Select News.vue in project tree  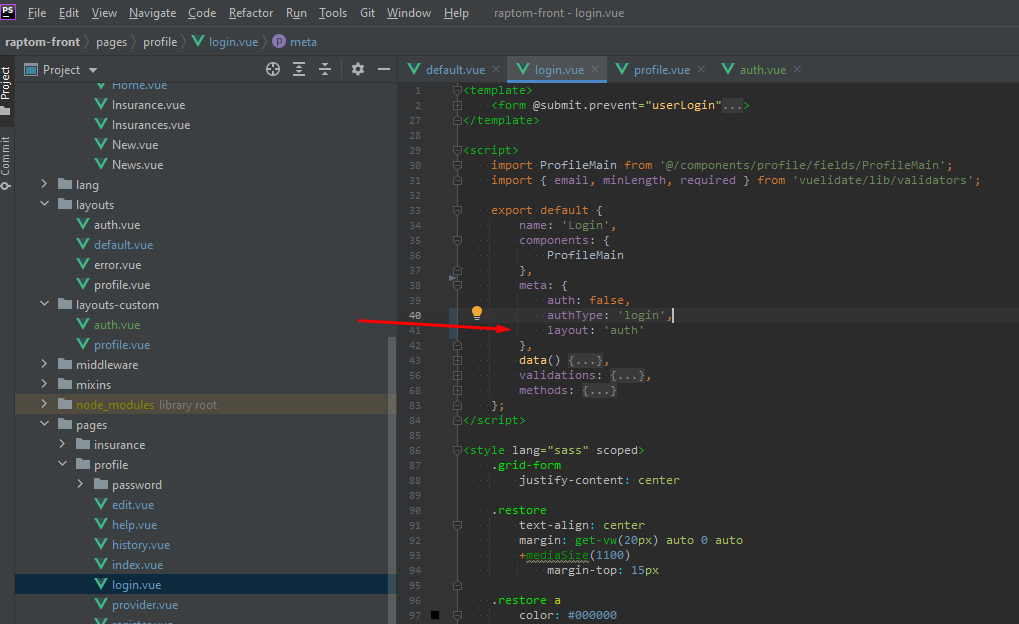tap(137, 164)
